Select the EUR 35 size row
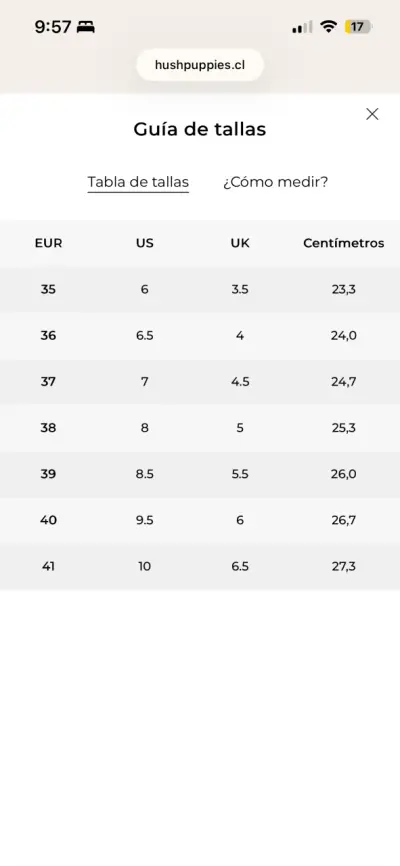The image size is (400, 866). pos(200,289)
